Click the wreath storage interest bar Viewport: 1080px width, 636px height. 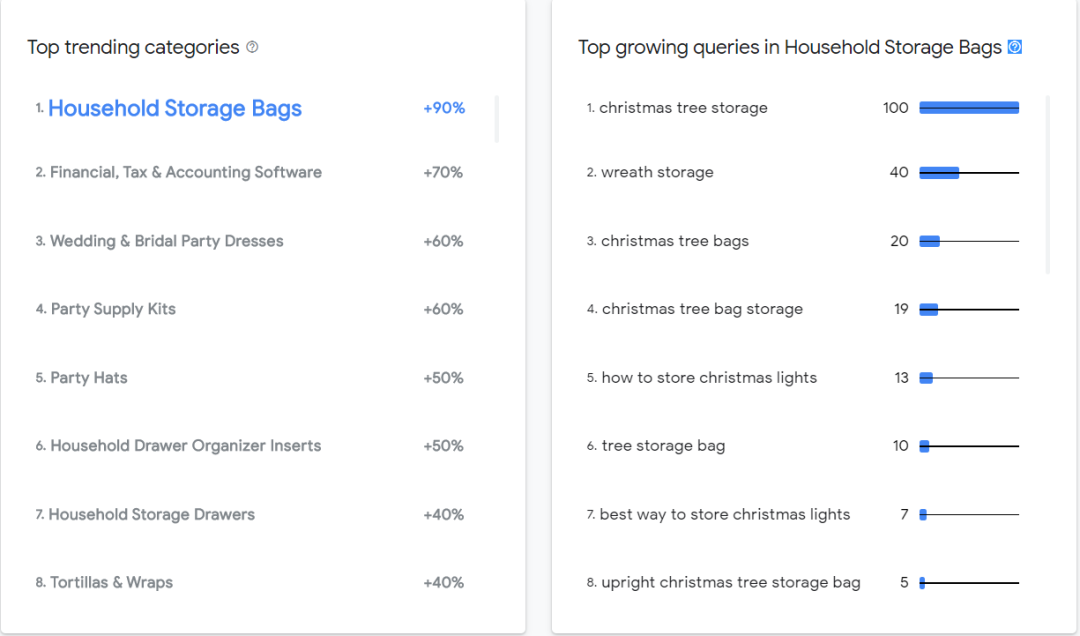click(939, 173)
